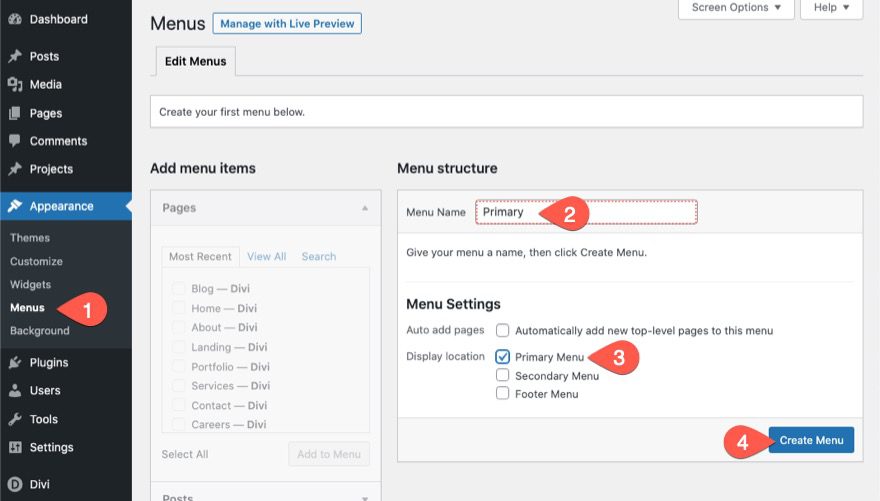Collapse the Pages accordion section
This screenshot has width=880, height=501.
click(364, 208)
